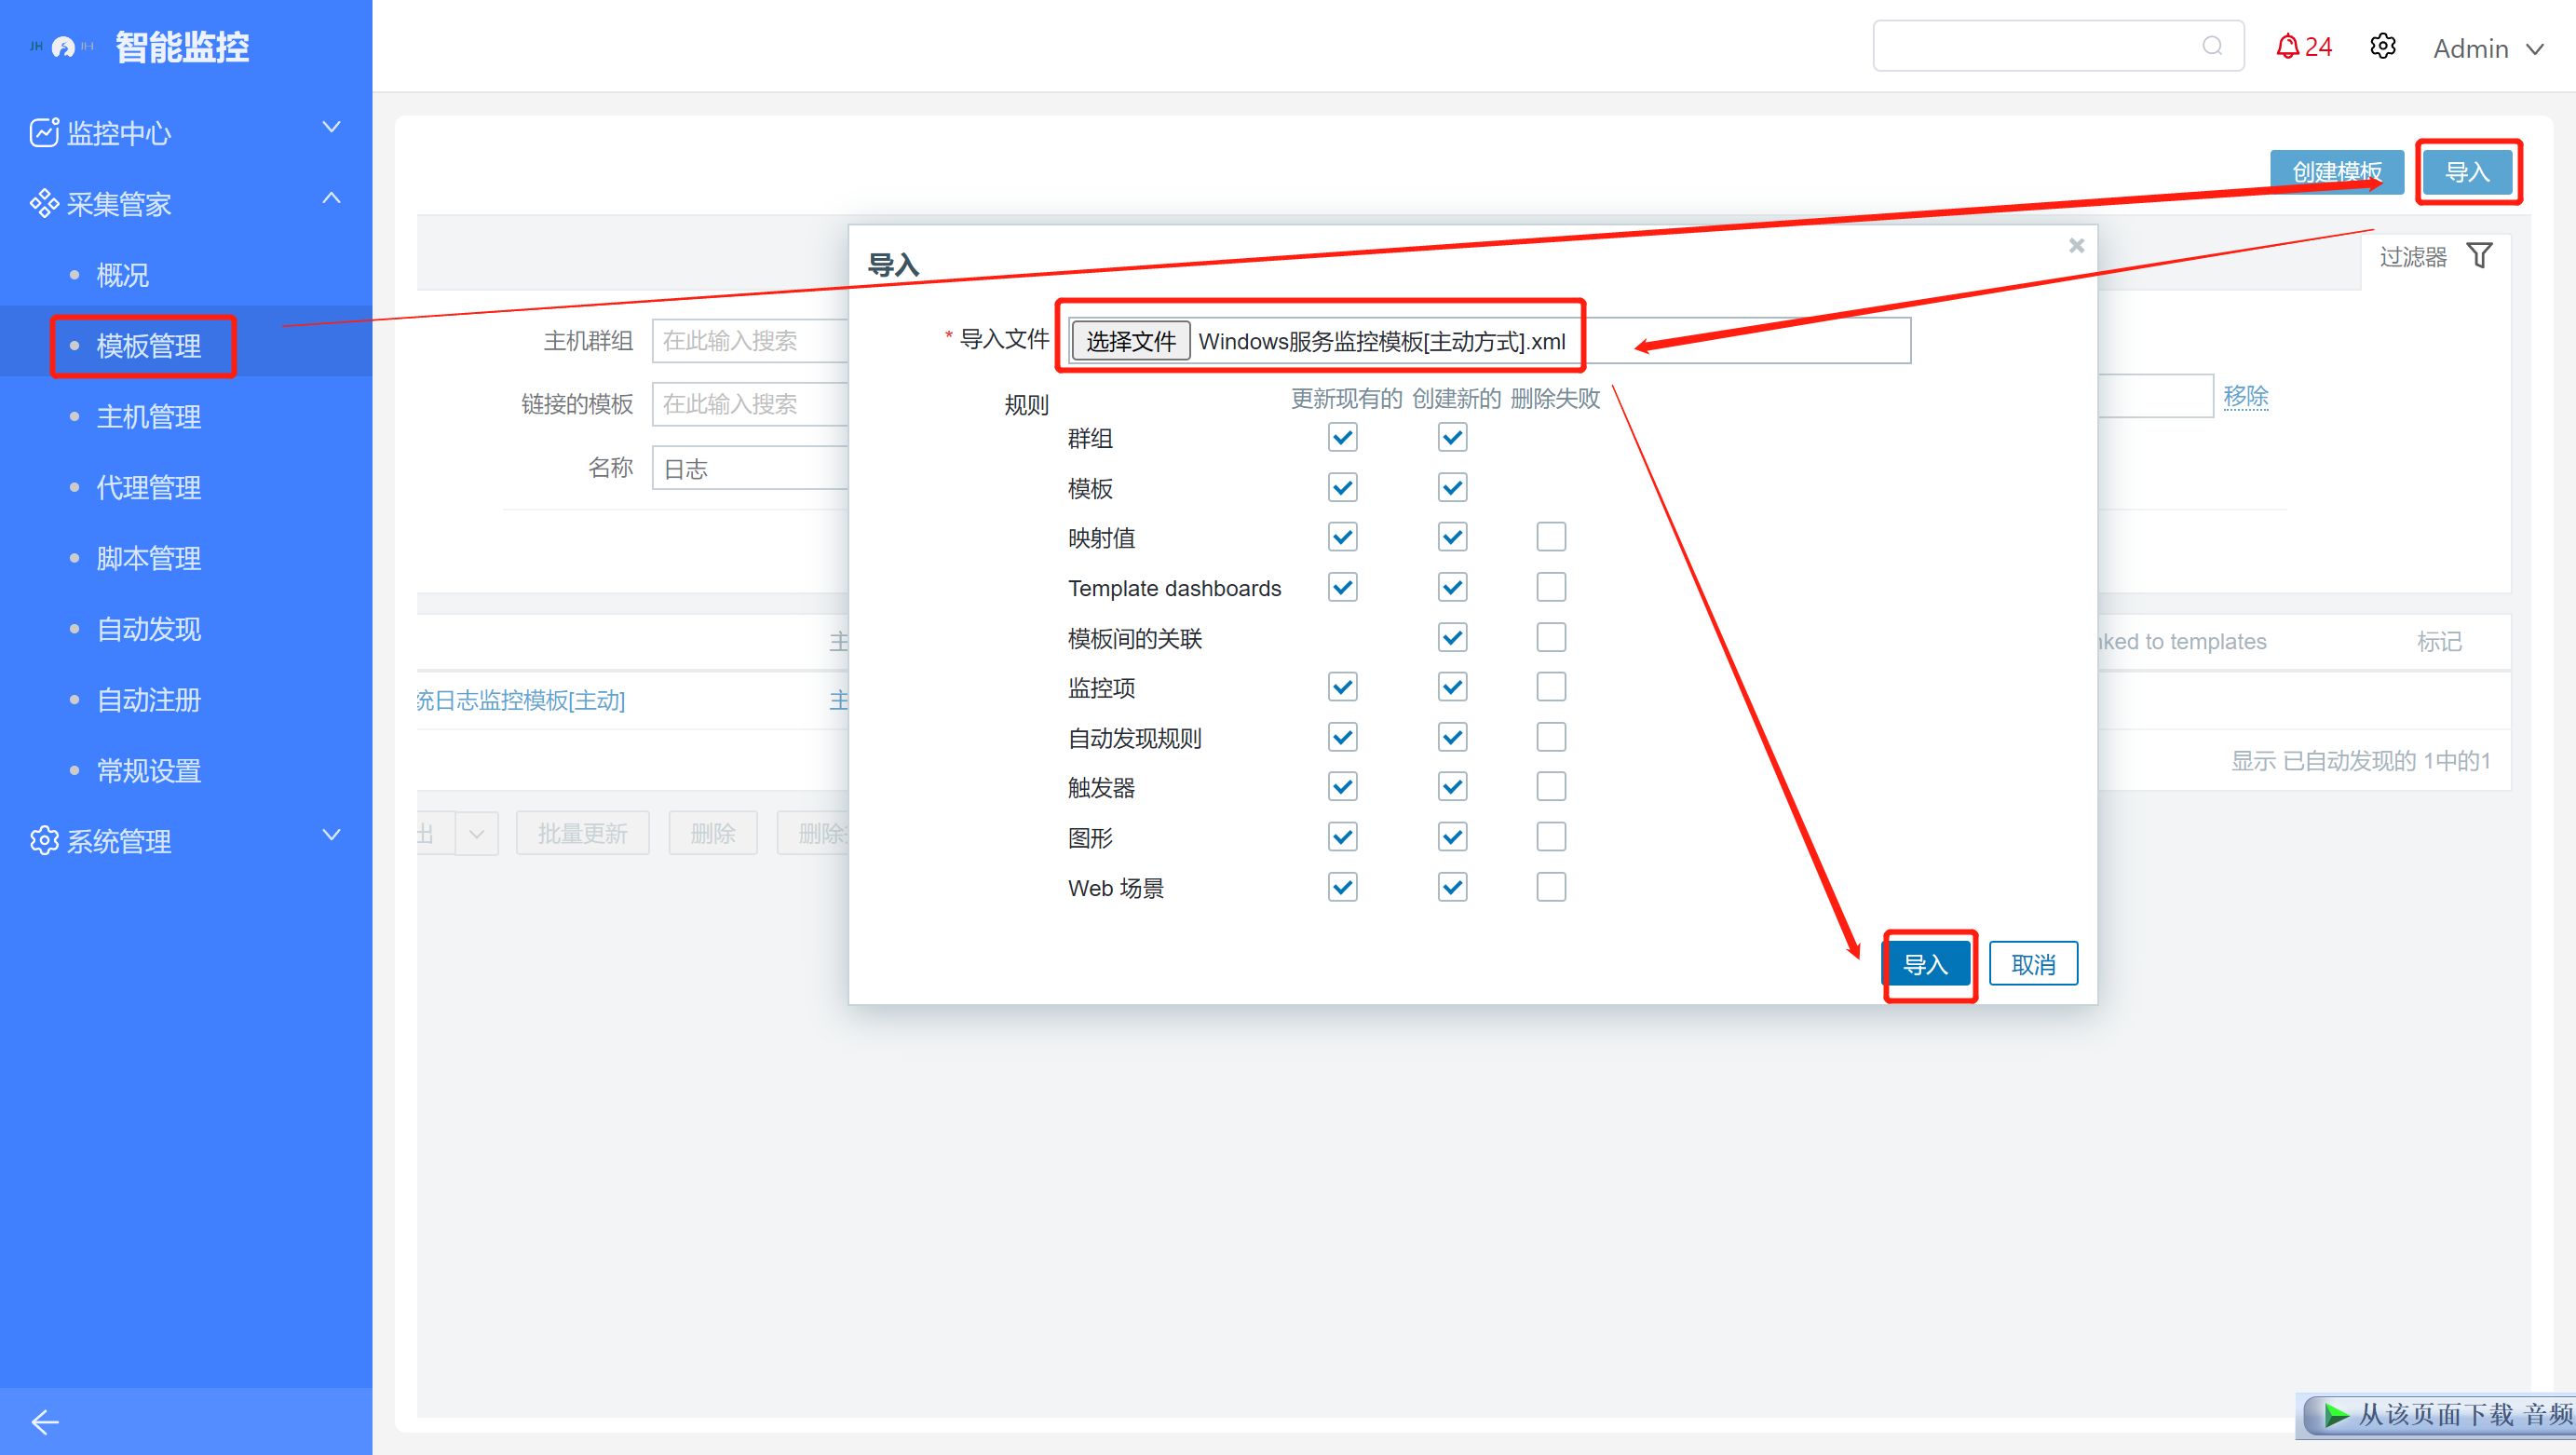Click the 监控中心 chart icon
The image size is (2576, 1455).
(44, 132)
